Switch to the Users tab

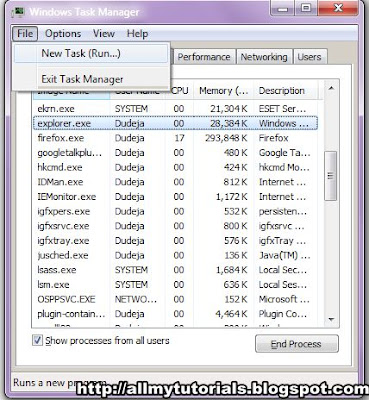pos(309,57)
